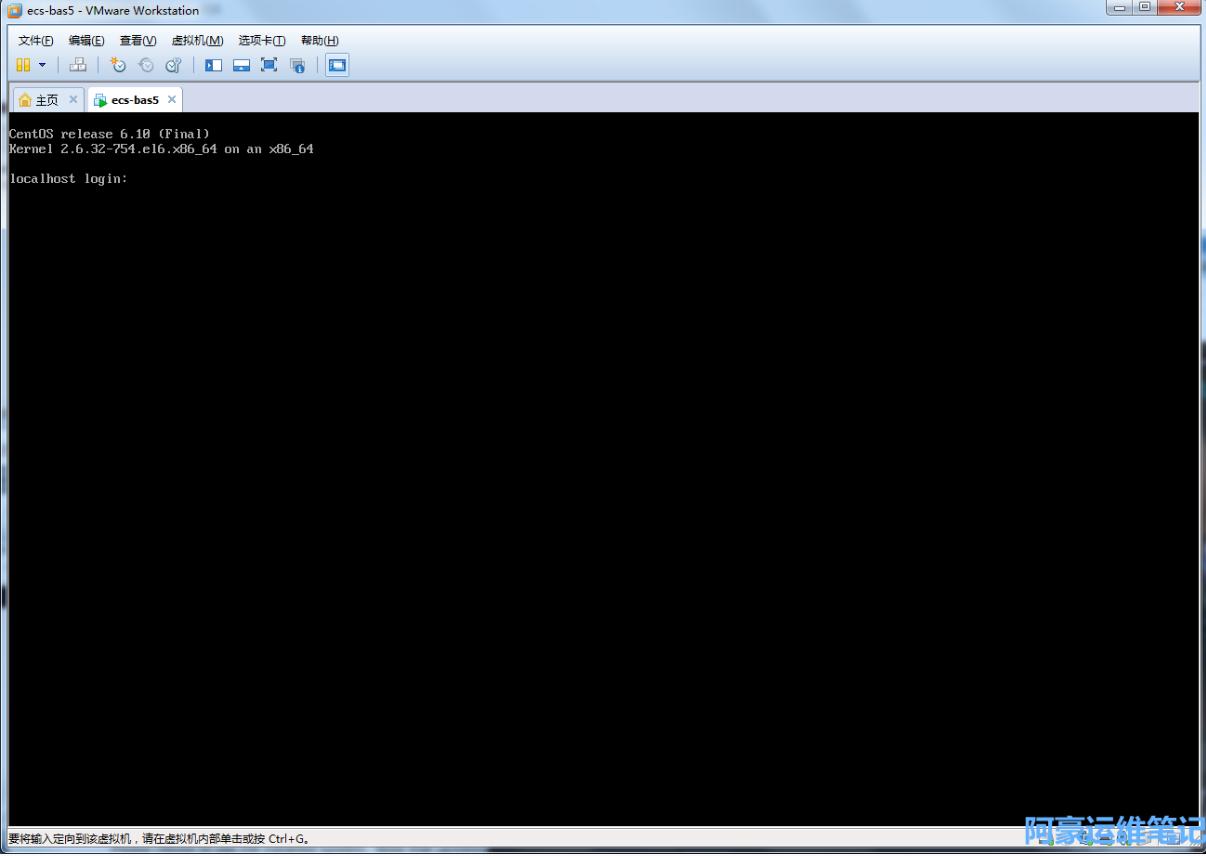Take a snapshot of this virtual machine
The image size is (1206, 856).
(118, 65)
